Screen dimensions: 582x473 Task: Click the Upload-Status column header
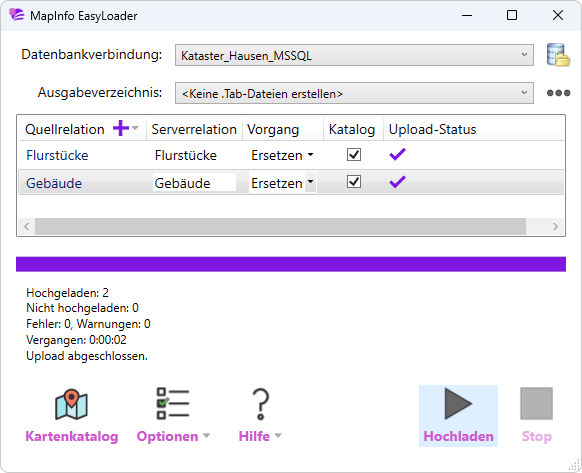432,129
